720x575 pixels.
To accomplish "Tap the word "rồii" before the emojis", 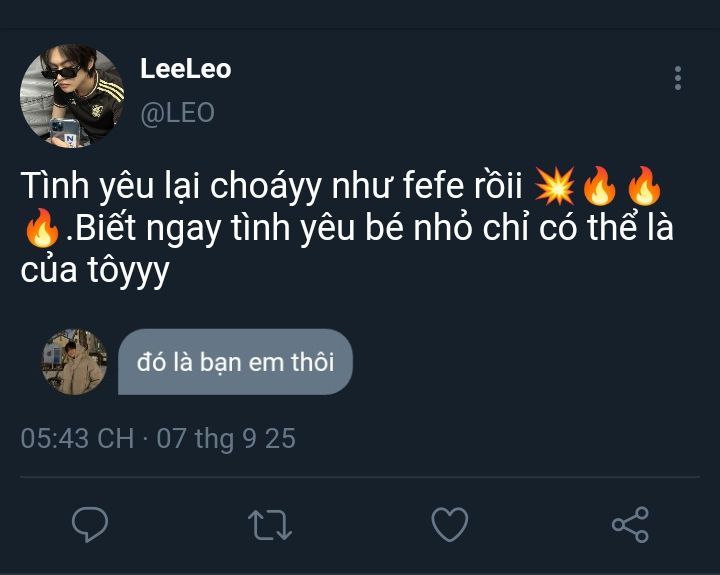I will 498,187.
